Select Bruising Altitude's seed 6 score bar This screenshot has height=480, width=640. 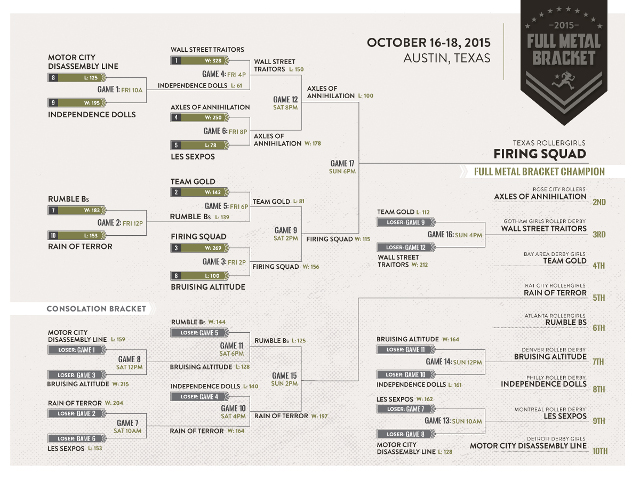point(205,275)
